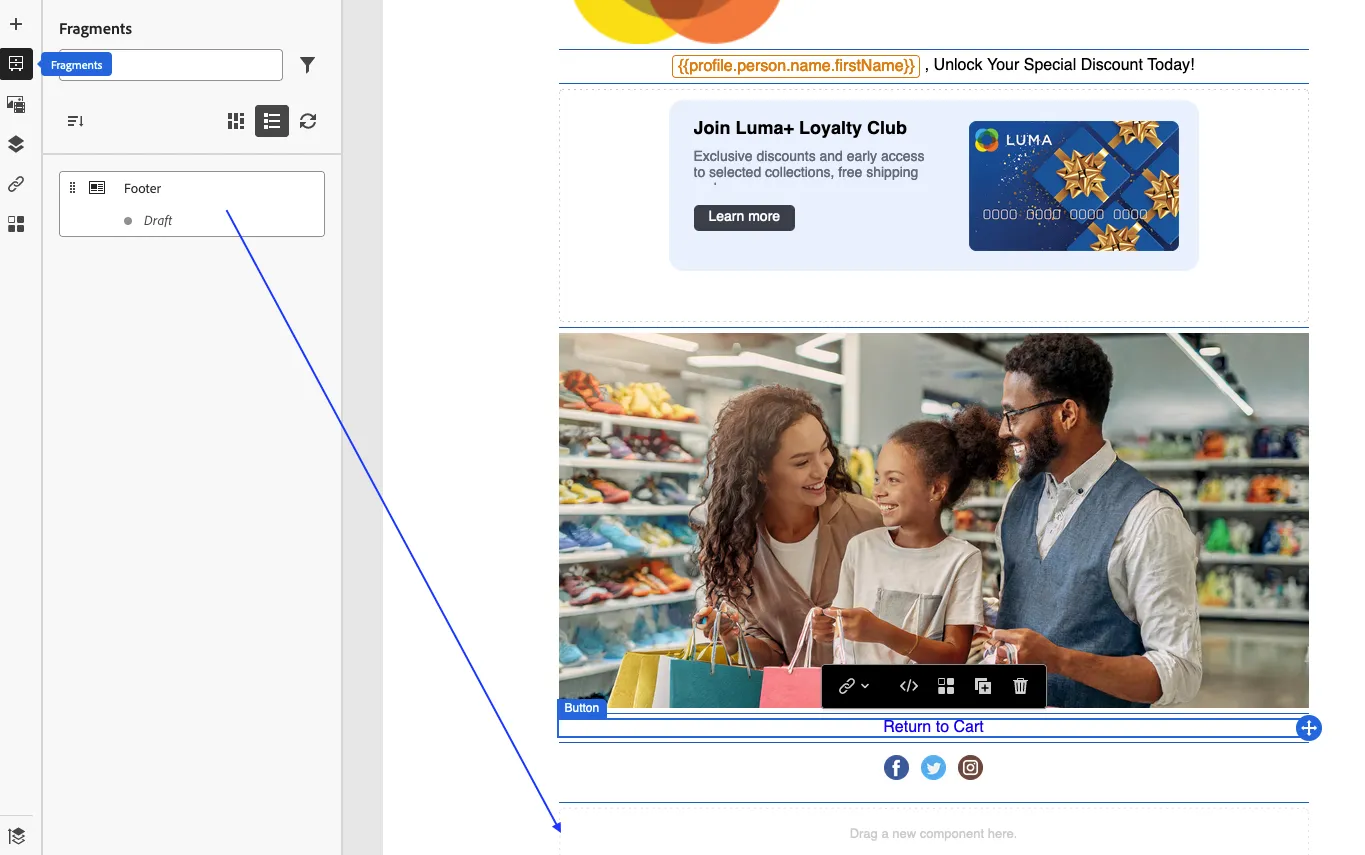Click the four-squares icon in button toolbar
Screen dimensions: 1365x855
[946, 686]
